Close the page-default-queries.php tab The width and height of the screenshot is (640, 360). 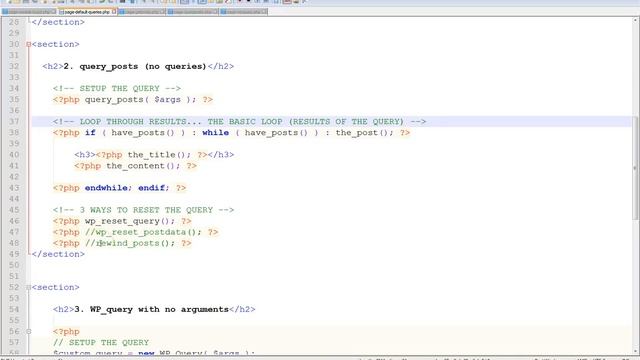pyautogui.click(x=114, y=12)
